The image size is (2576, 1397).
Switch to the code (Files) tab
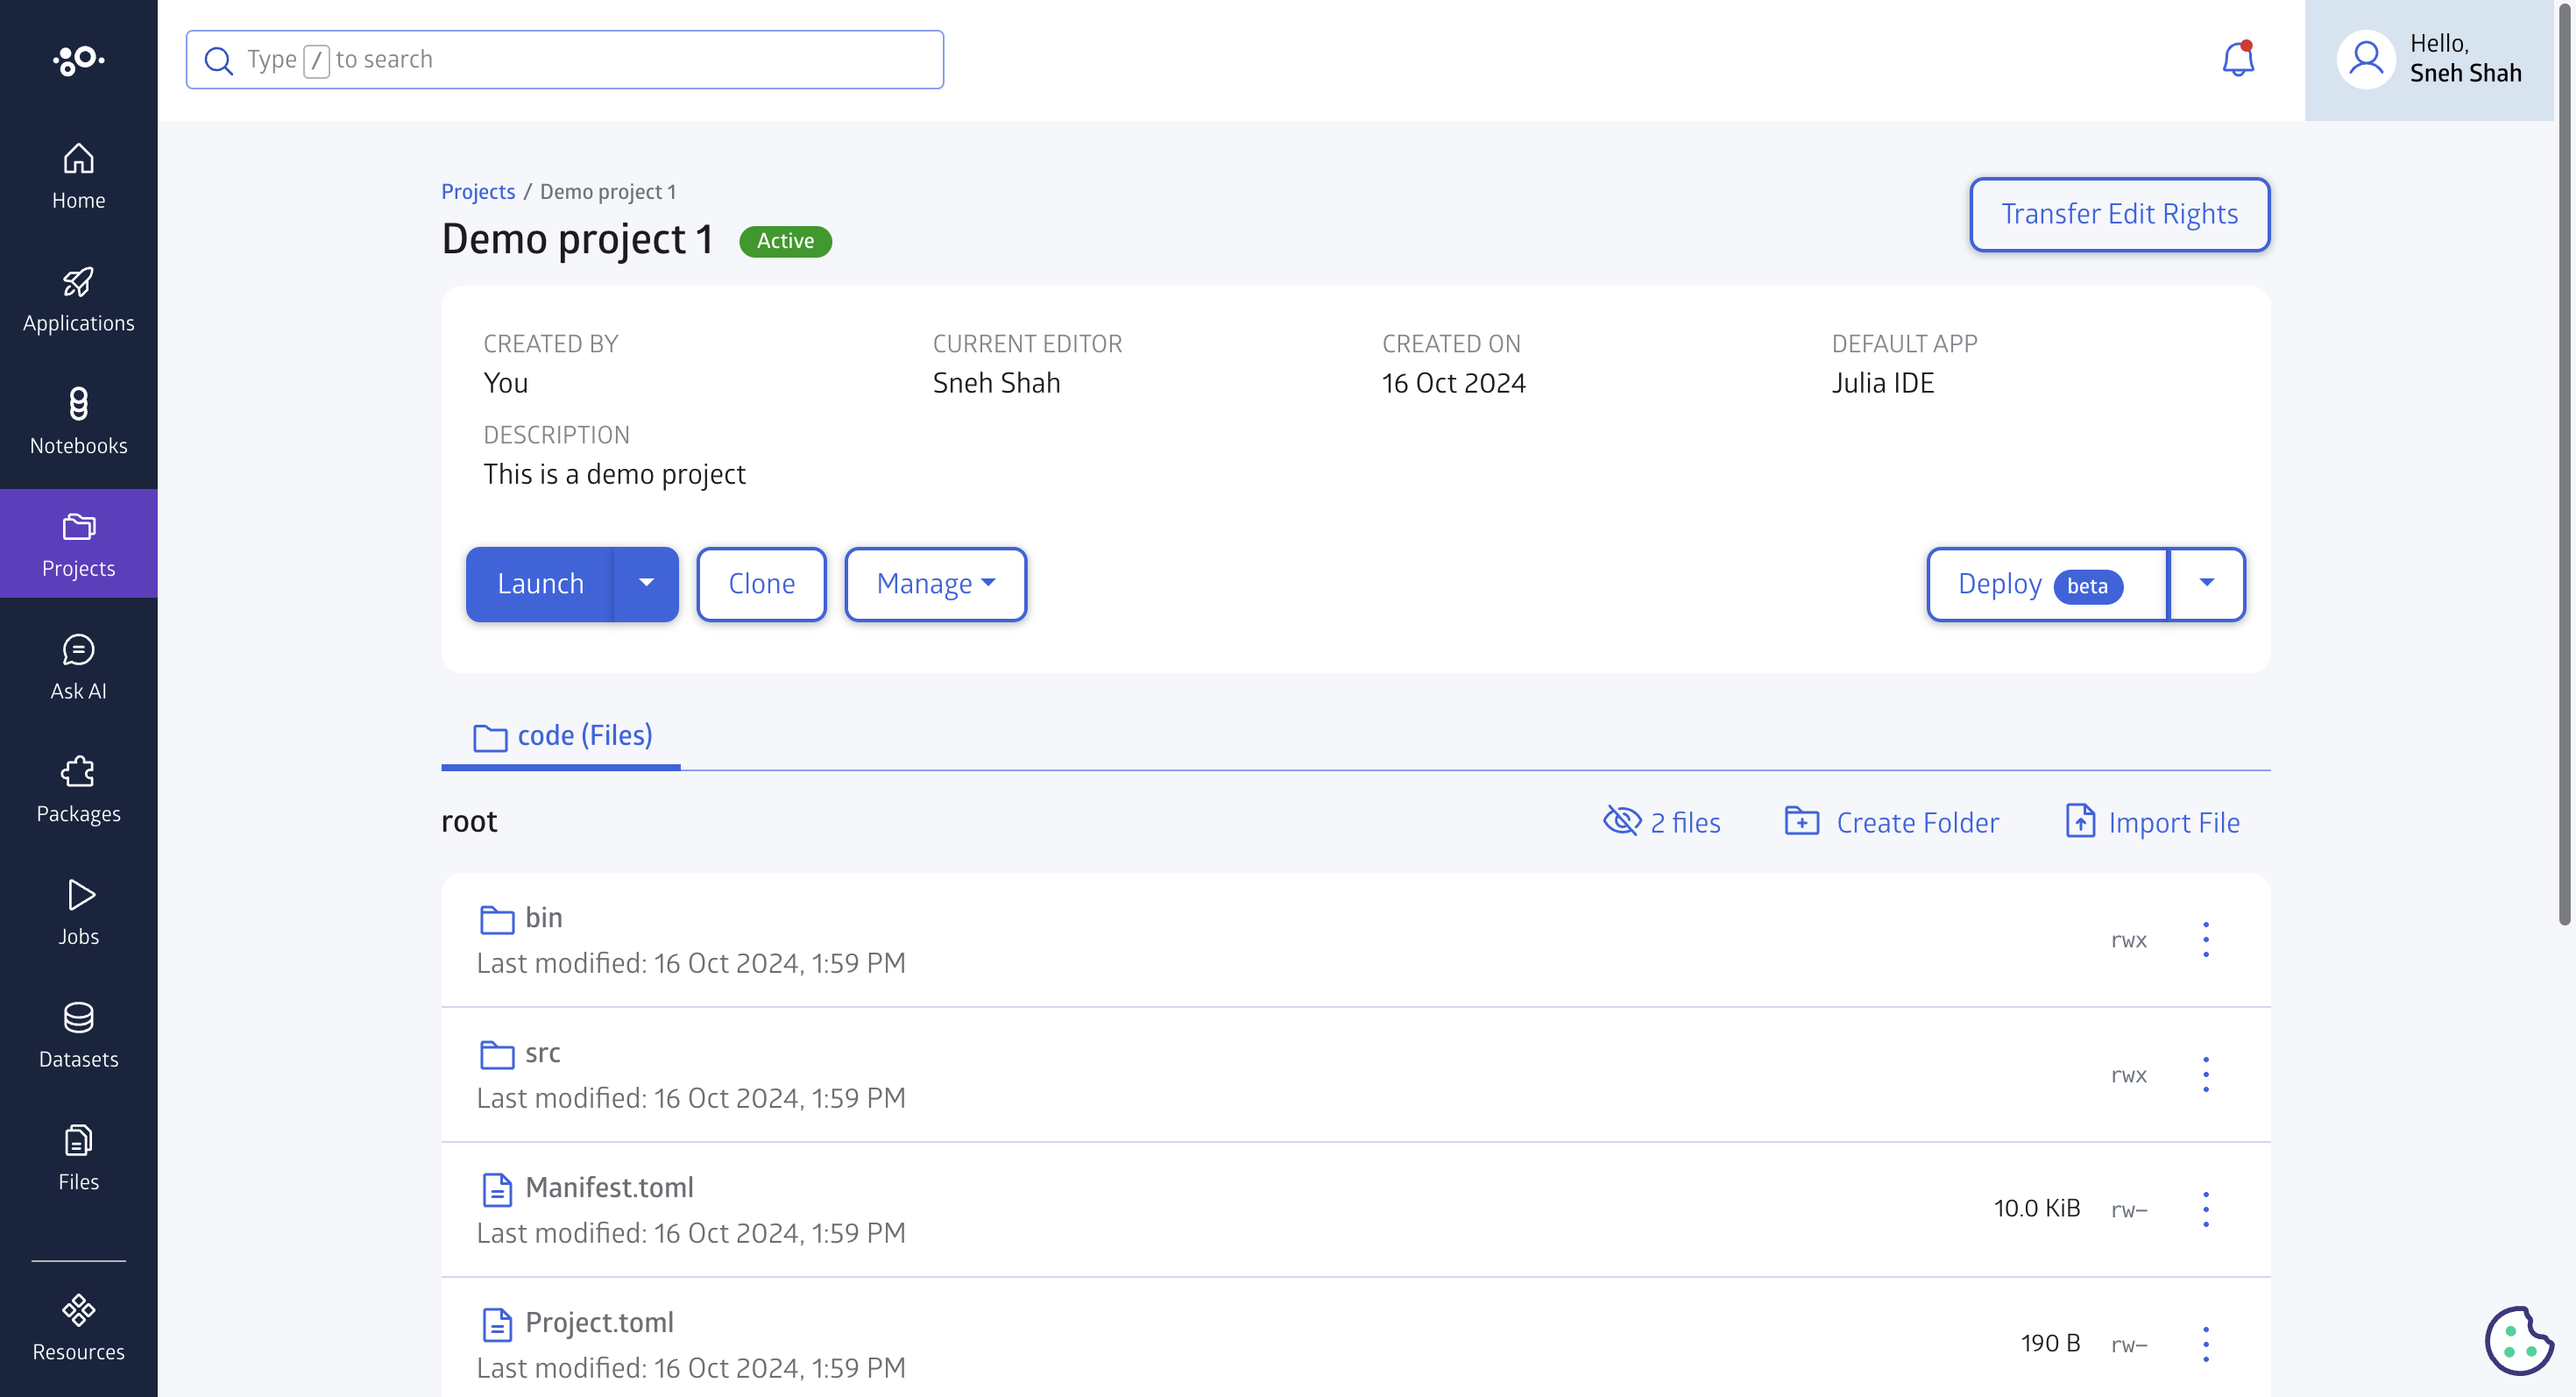[x=560, y=735]
